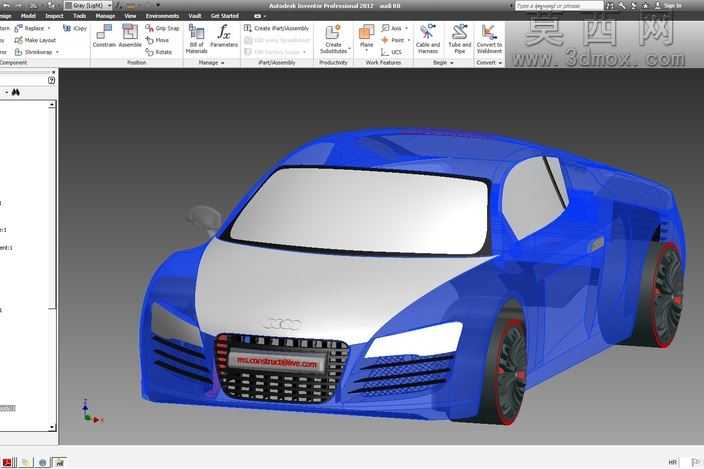Screen dimensions: 704x469
Task: Click the red Adobe taskbar icon
Action: point(7,462)
